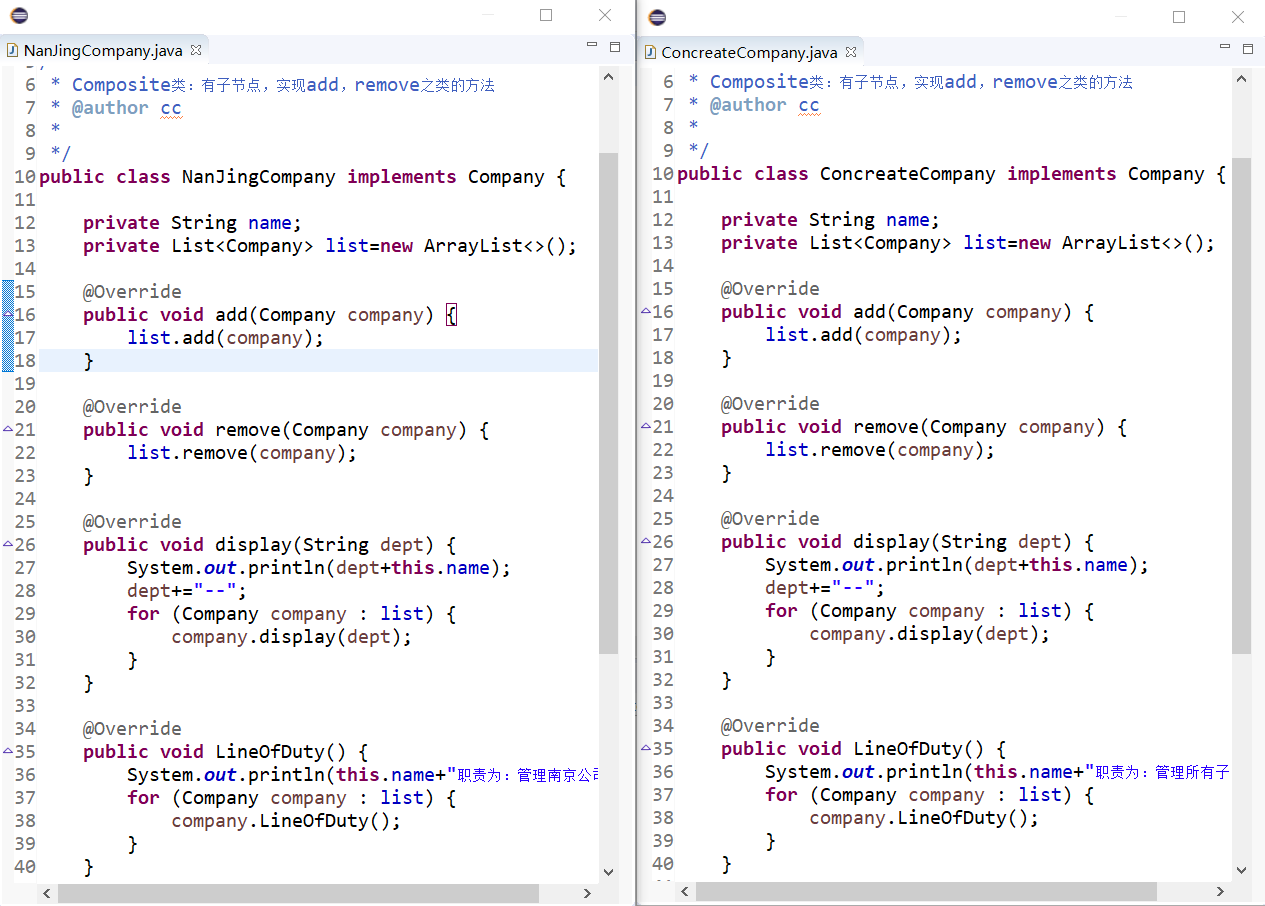Screen dimensions: 1265x906
Task: Click override marker at line 26 in NanJingCompany
Action: point(8,544)
